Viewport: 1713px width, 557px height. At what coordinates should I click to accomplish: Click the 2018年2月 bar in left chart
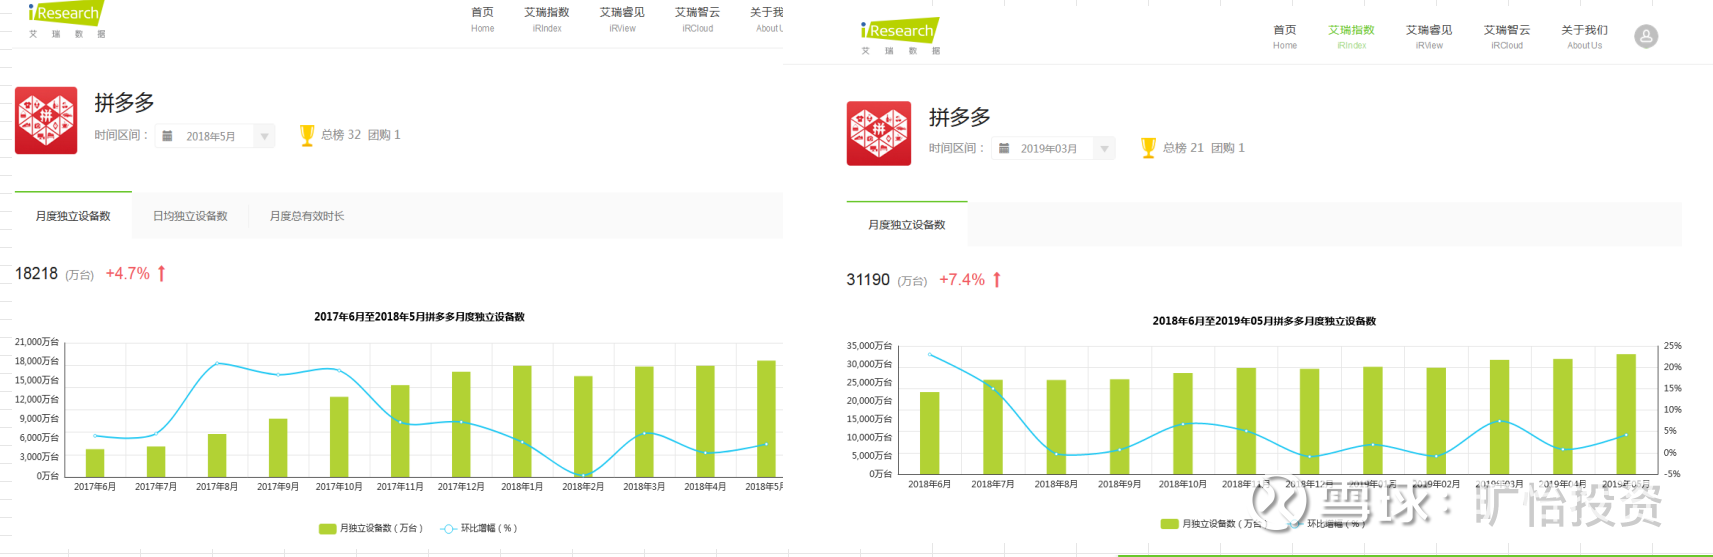(x=583, y=426)
